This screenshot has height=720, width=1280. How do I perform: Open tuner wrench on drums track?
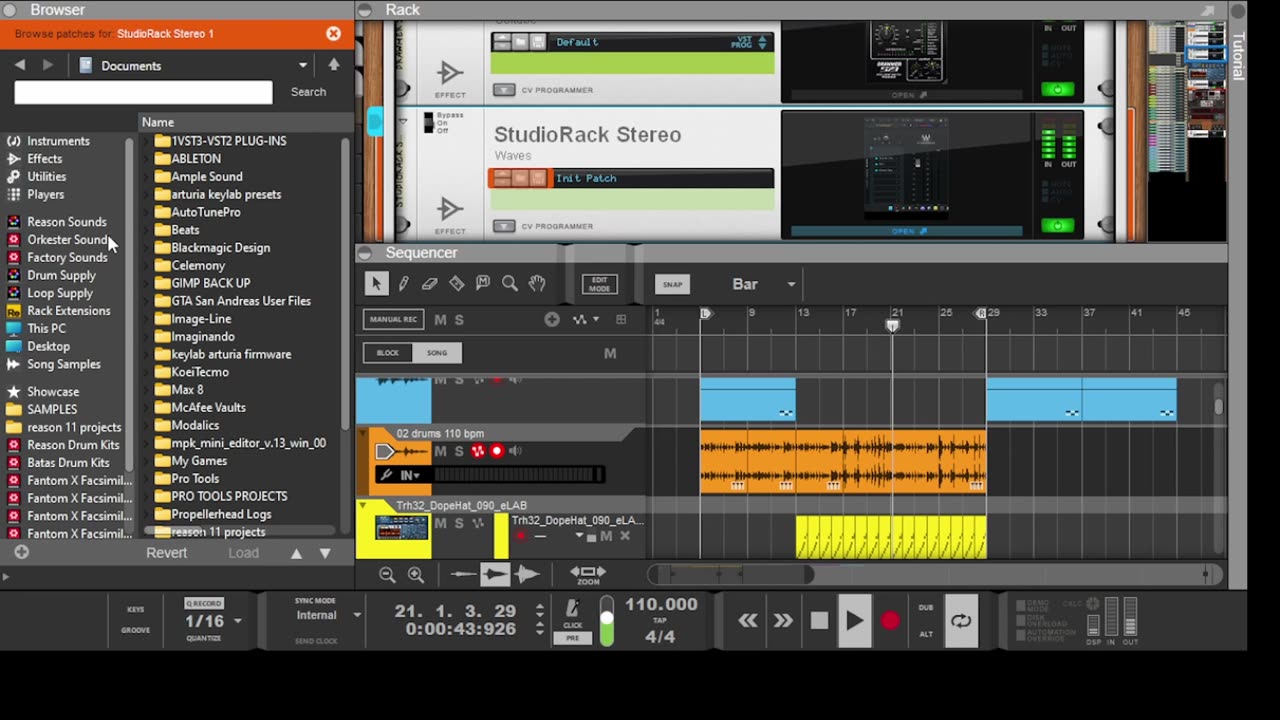click(x=386, y=474)
